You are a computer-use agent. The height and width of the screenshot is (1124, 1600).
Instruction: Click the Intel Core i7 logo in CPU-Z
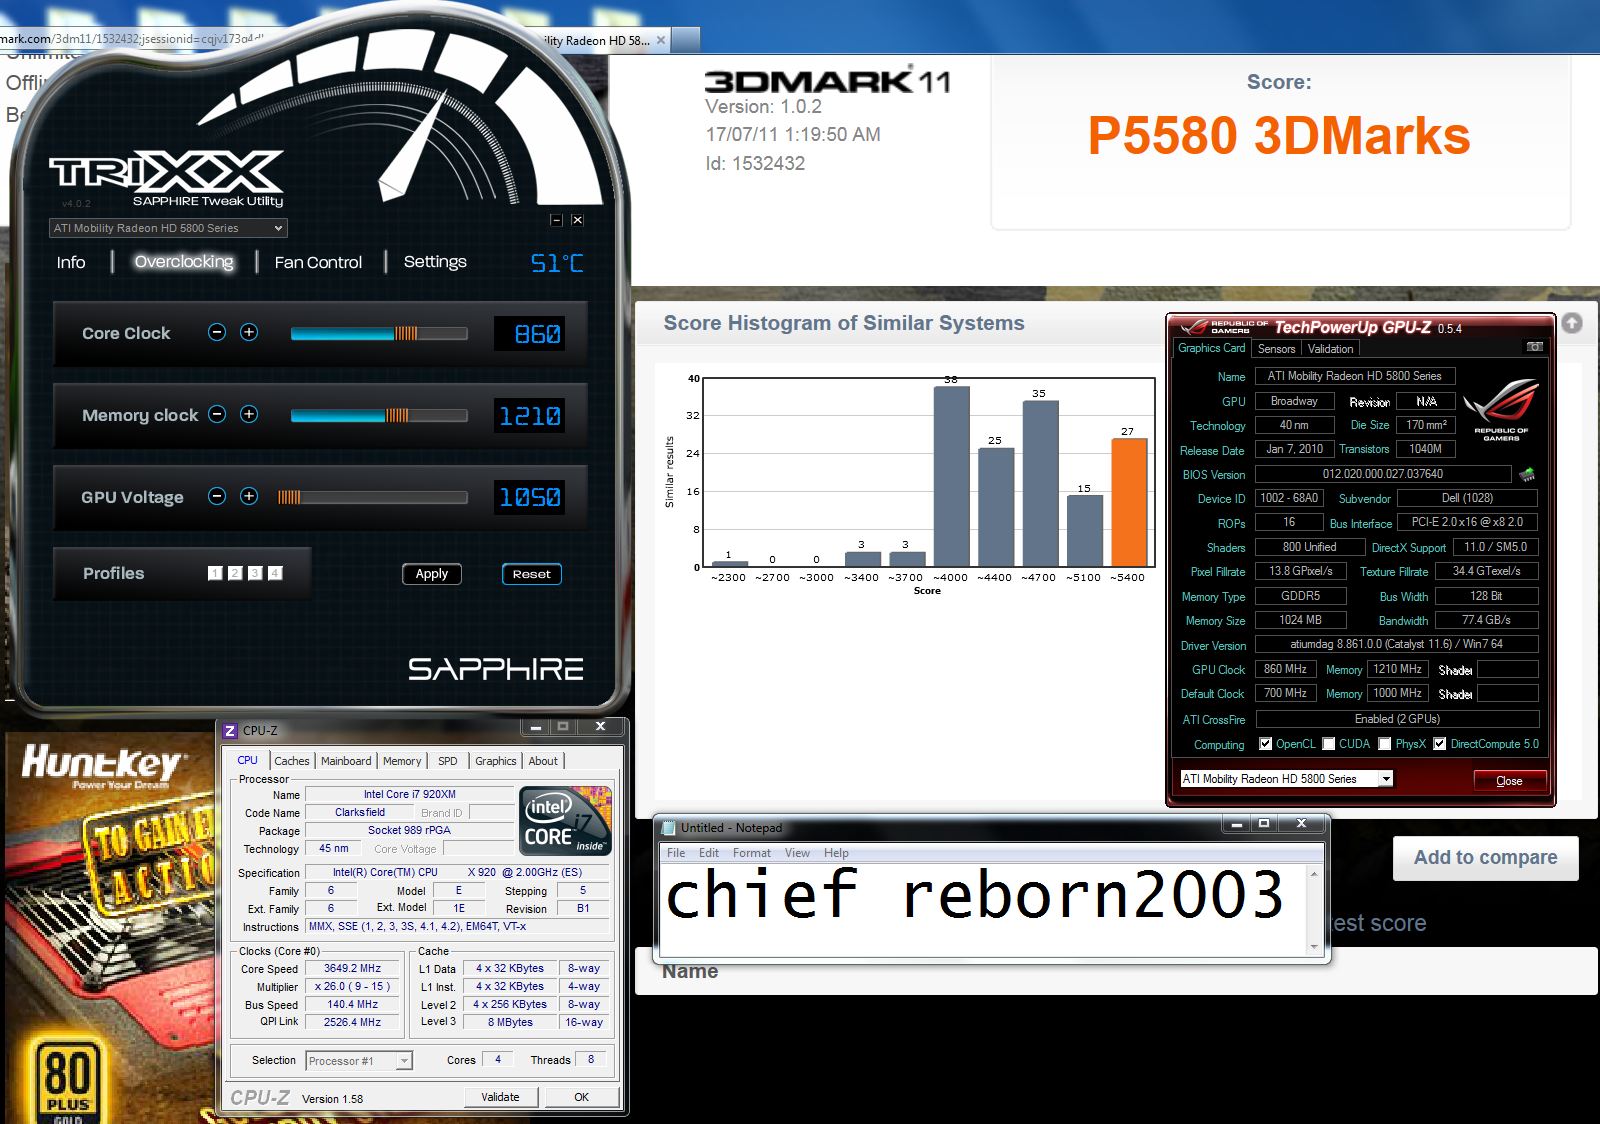pos(565,821)
